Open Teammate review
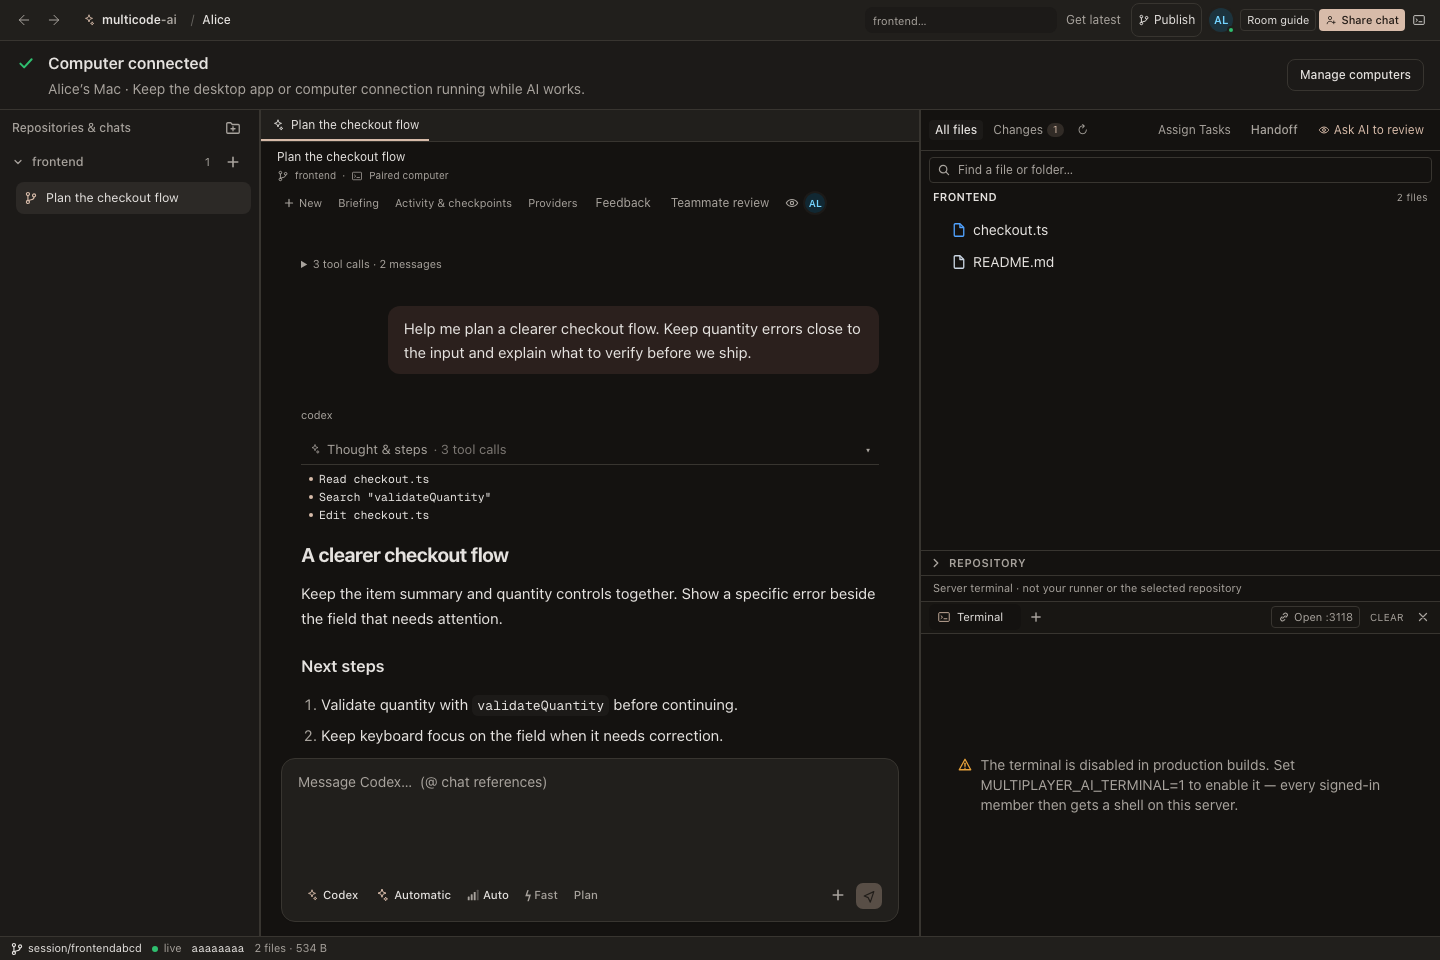The width and height of the screenshot is (1440, 960). pyautogui.click(x=720, y=203)
